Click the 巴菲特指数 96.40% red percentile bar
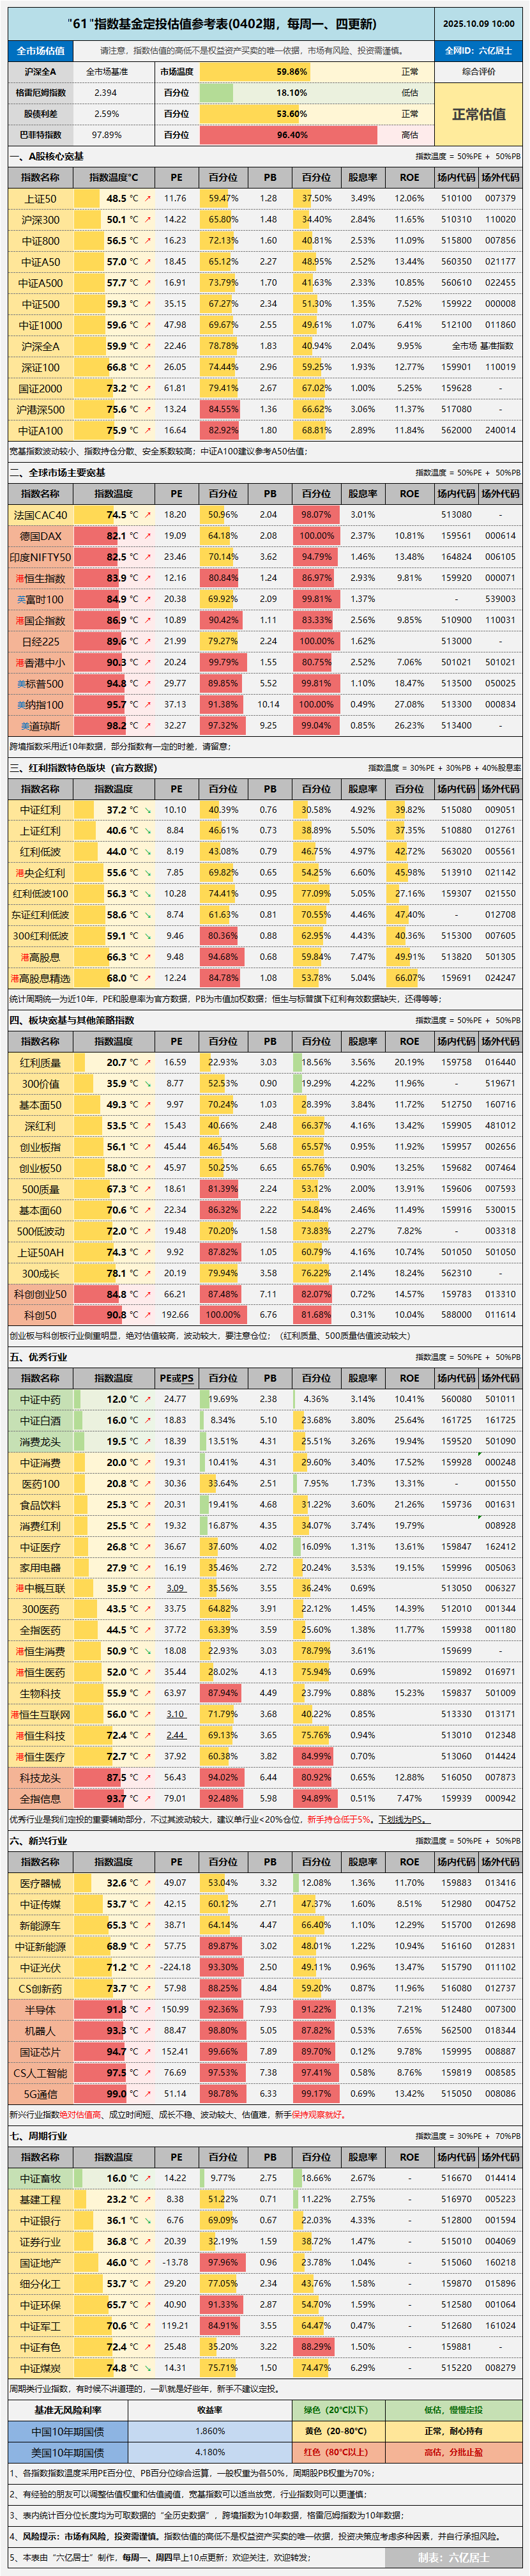This screenshot has height=2576, width=530. tap(292, 135)
